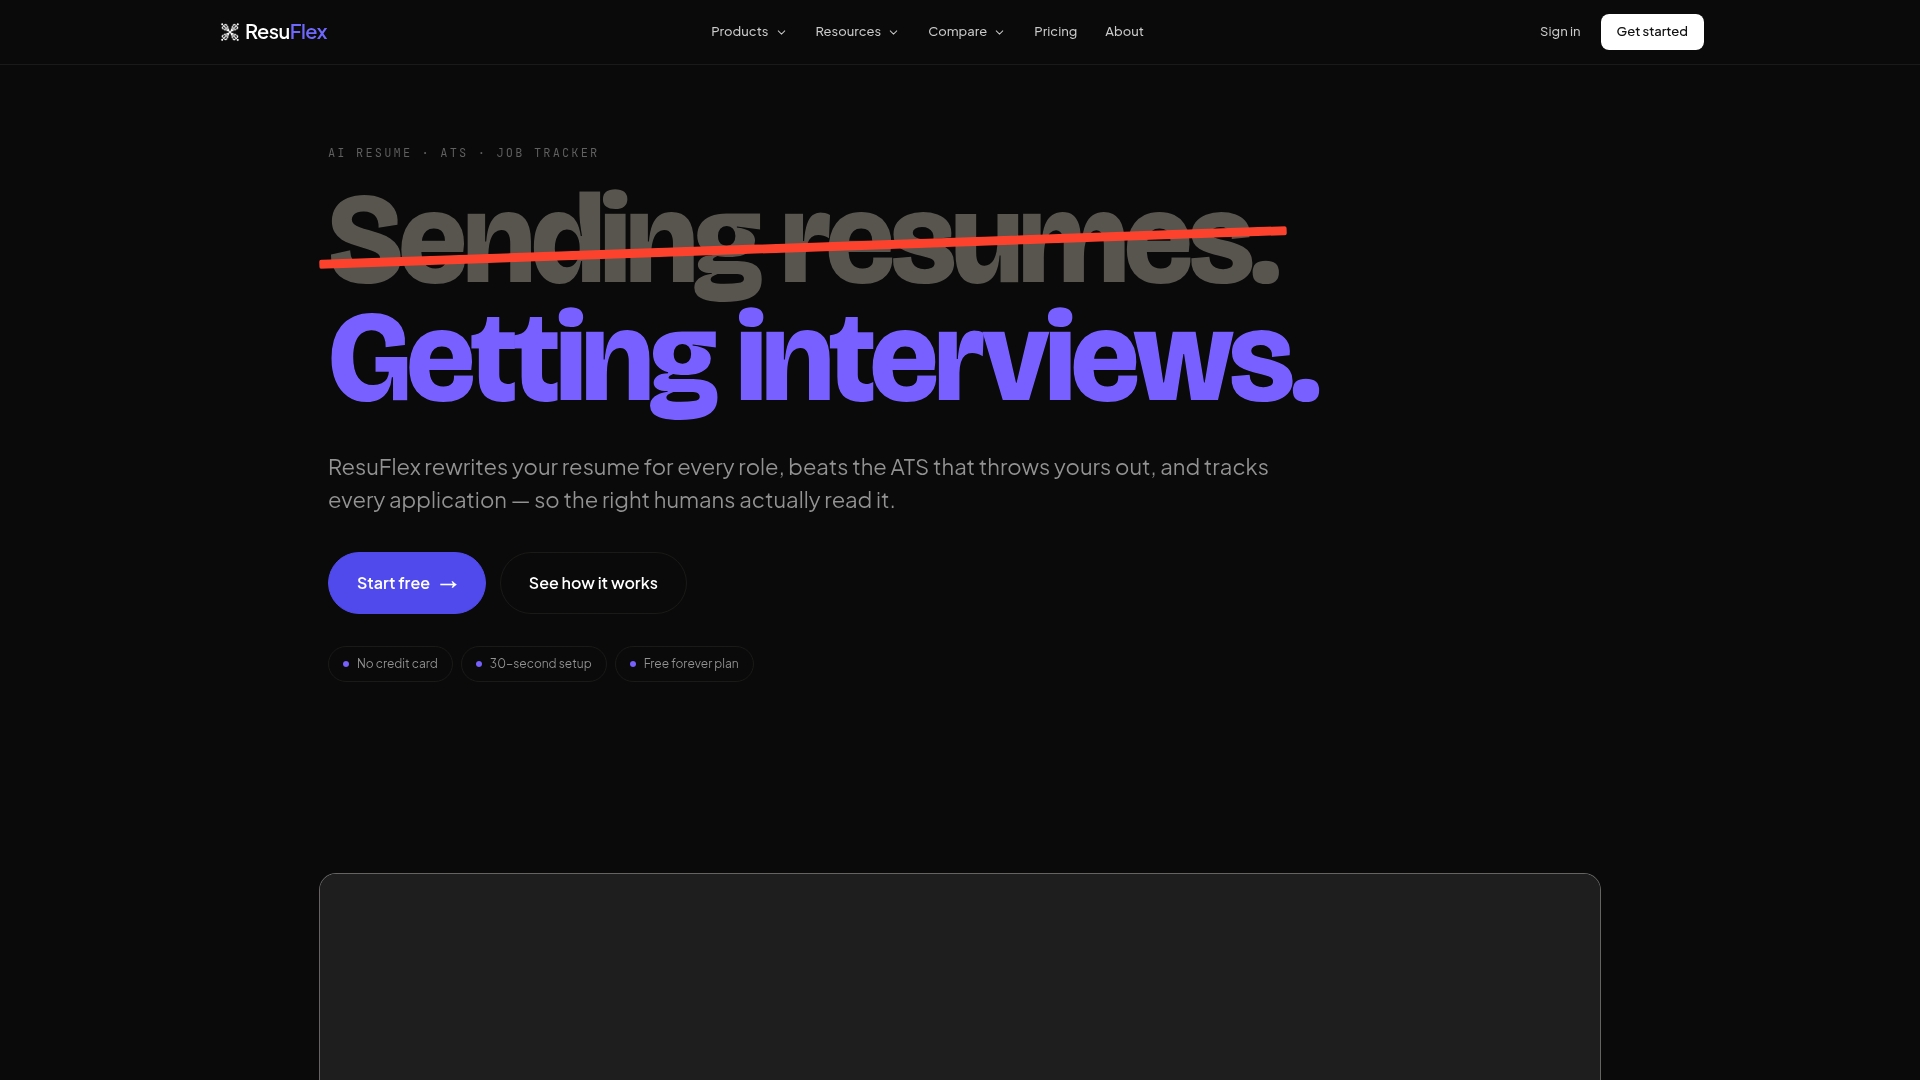Click the AI RESUME · ATS · JOB TRACKER label
The height and width of the screenshot is (1080, 1920).
coord(463,153)
